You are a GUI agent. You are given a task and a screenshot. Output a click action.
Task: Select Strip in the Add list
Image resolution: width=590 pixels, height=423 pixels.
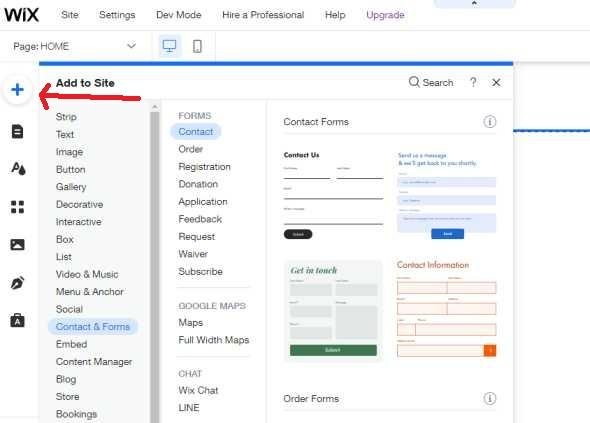(66, 117)
